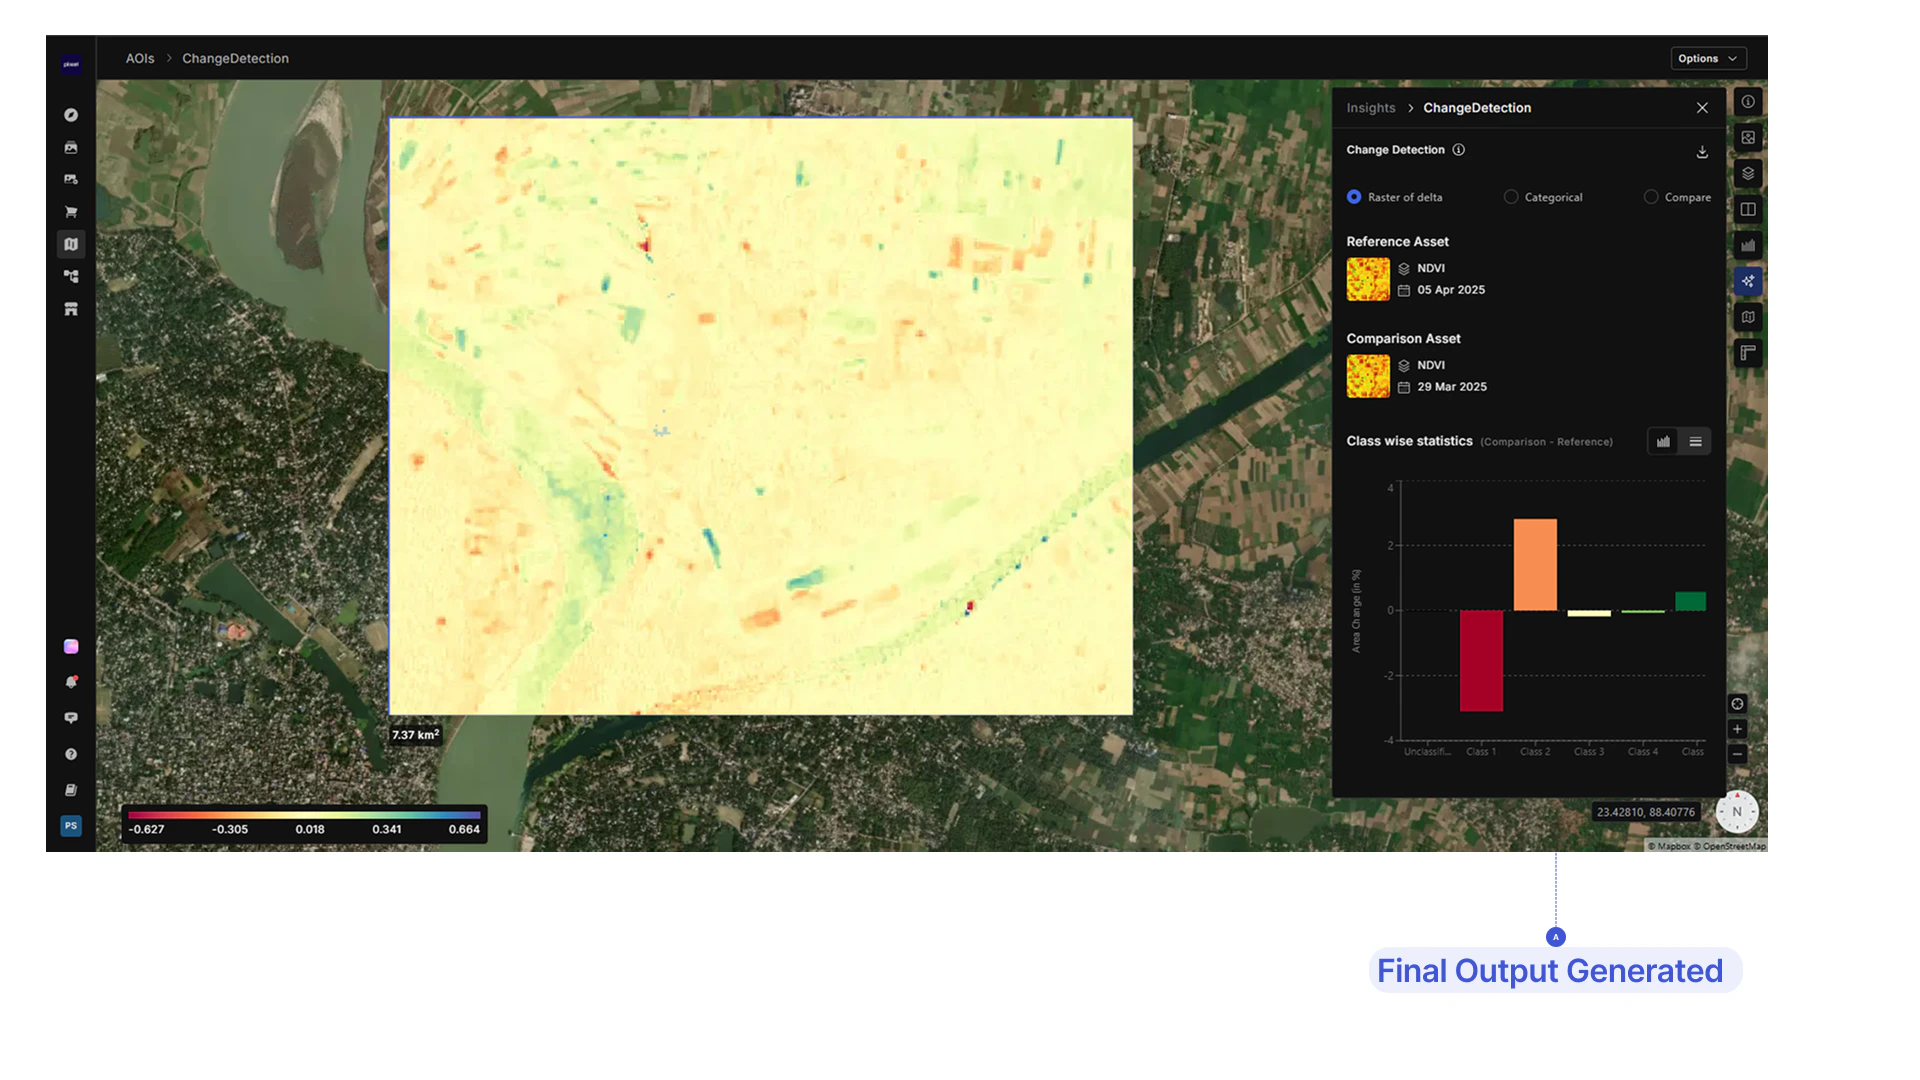Close the ChangeDetection panel
This screenshot has height=1080, width=1920.
tap(1702, 108)
